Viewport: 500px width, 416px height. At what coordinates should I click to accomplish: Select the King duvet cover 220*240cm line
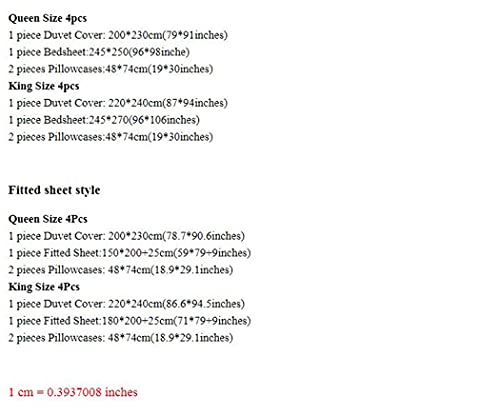coord(118,103)
